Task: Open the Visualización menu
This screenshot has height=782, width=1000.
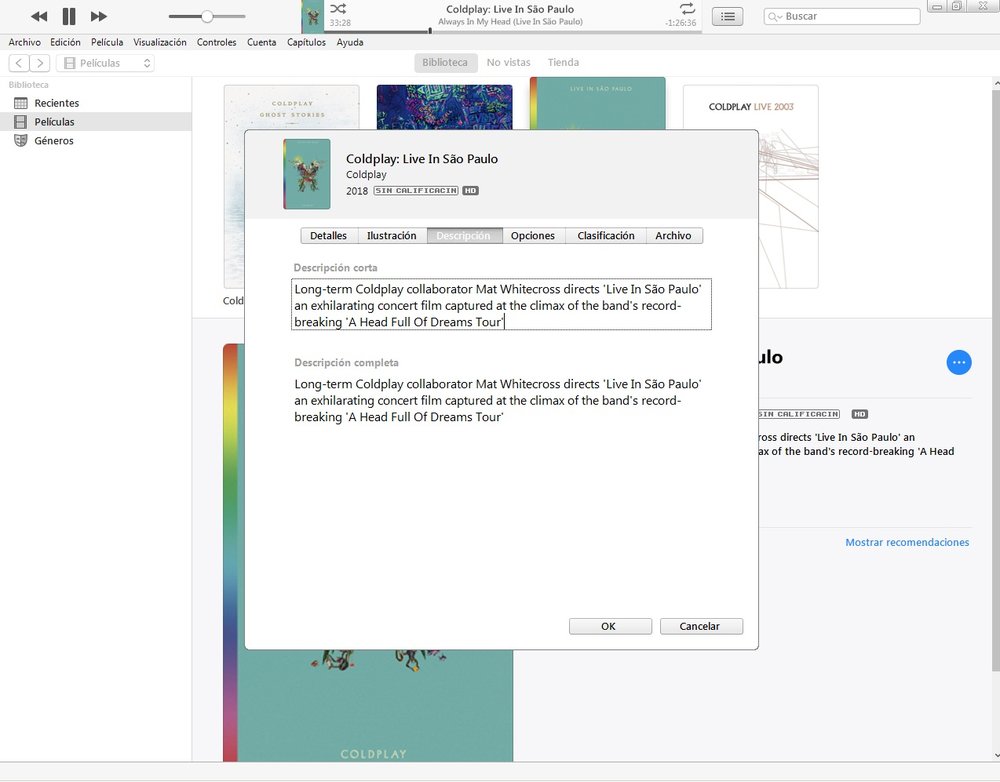Action: click(159, 42)
